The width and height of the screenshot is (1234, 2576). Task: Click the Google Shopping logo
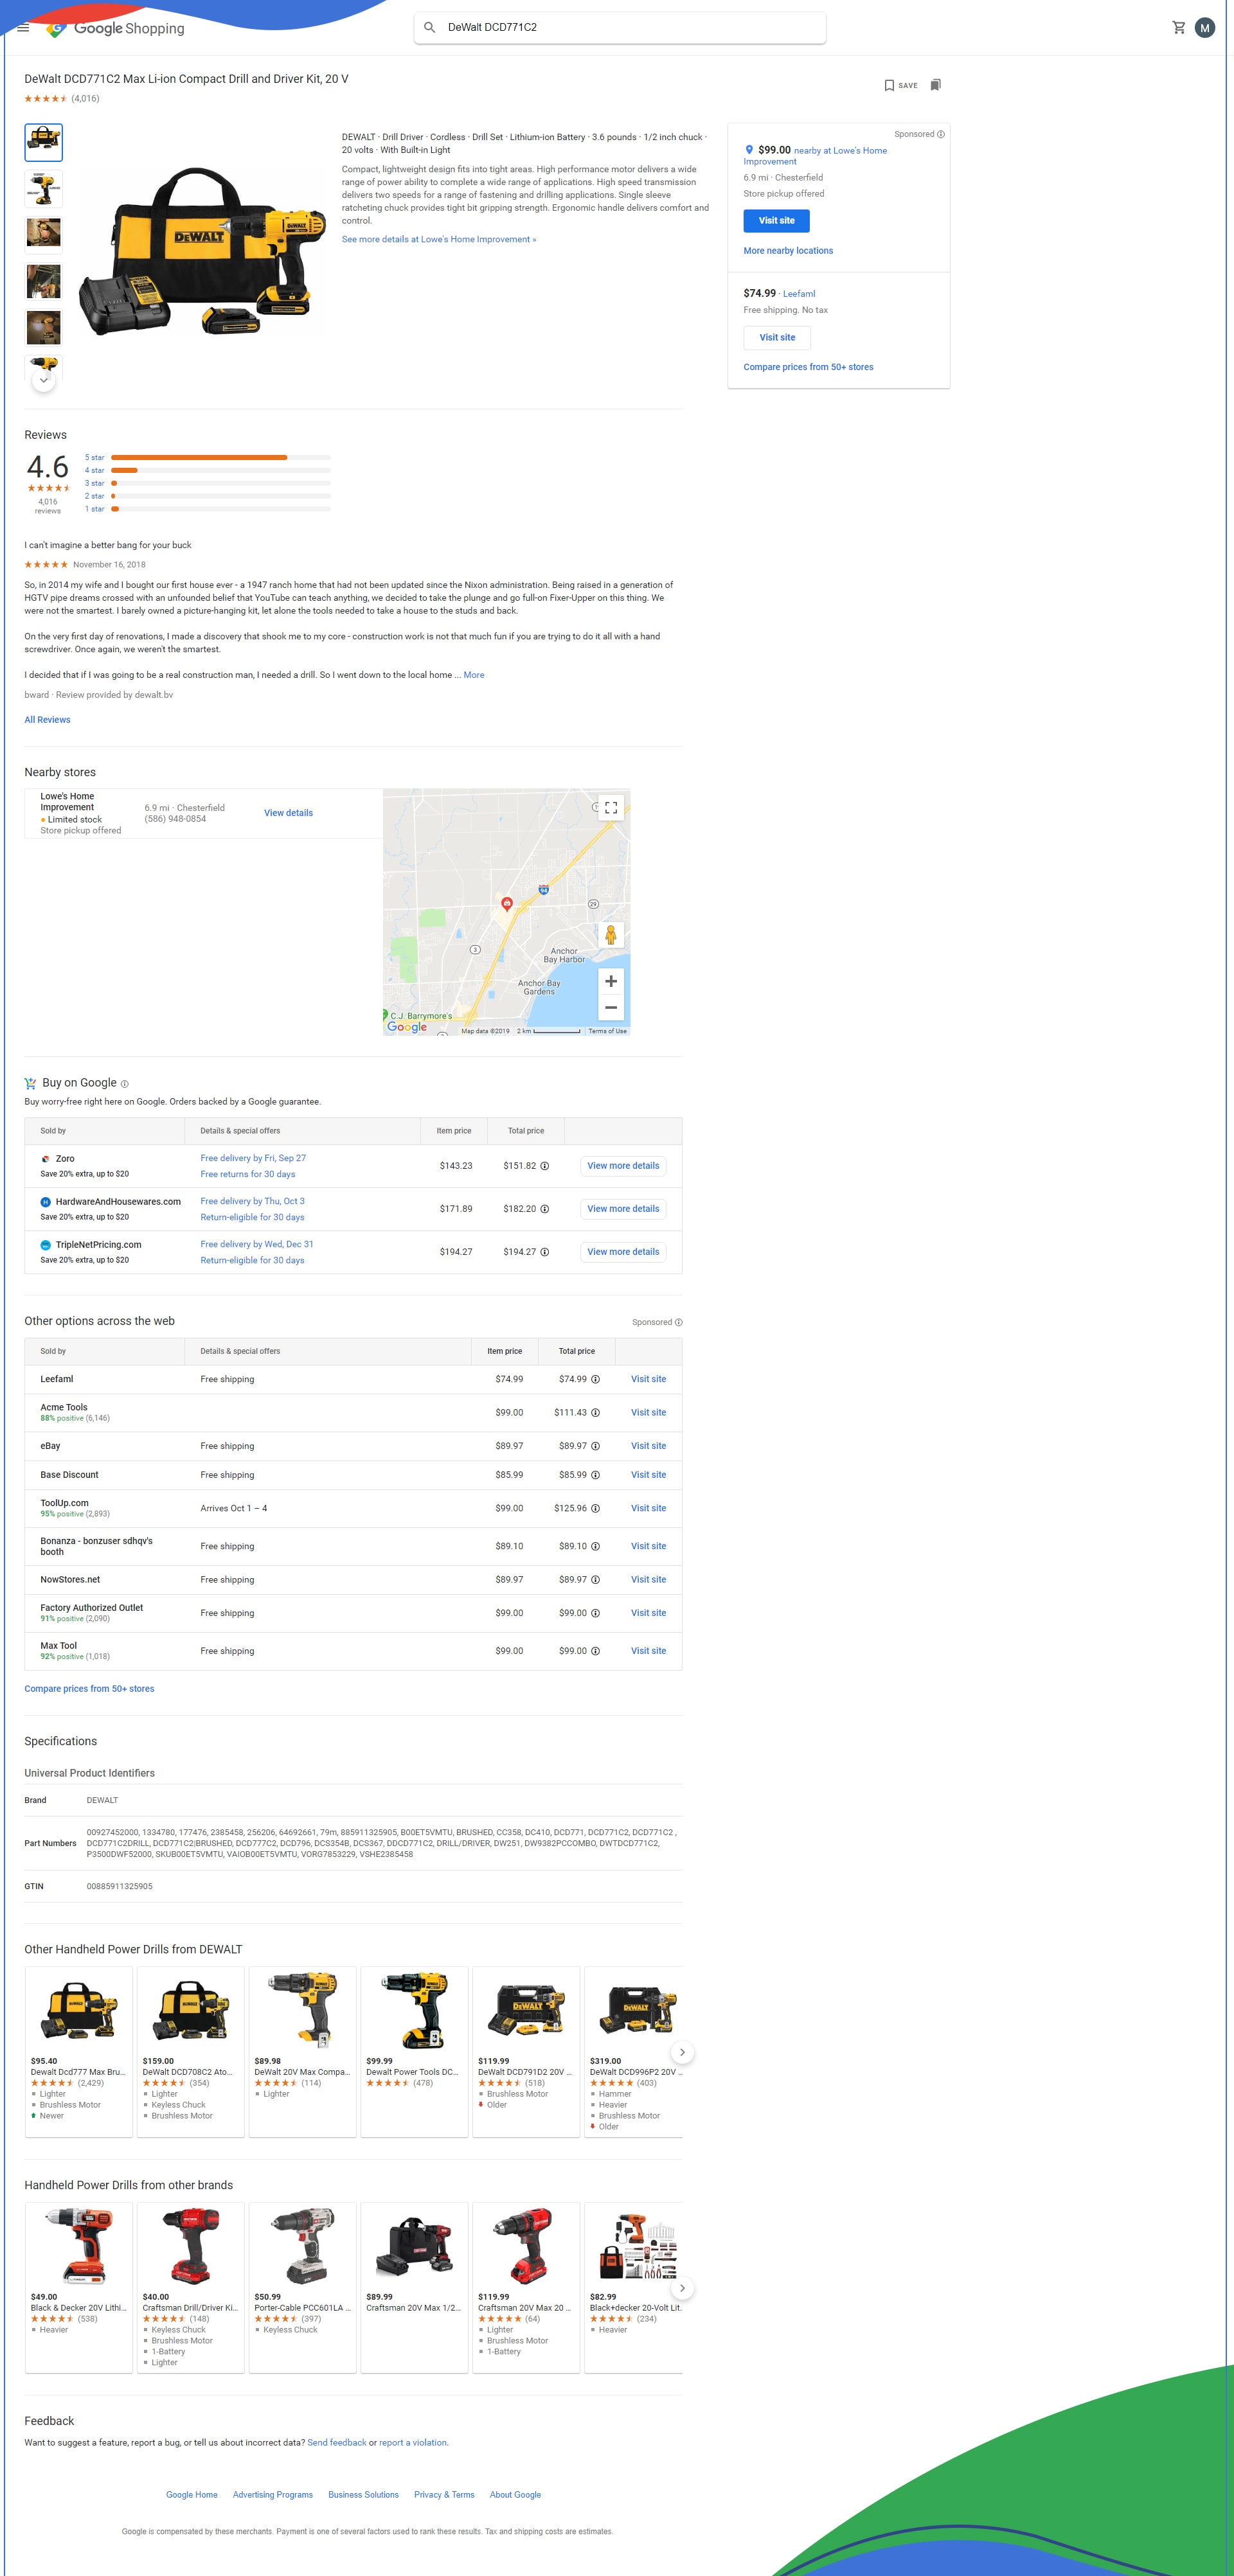(115, 28)
